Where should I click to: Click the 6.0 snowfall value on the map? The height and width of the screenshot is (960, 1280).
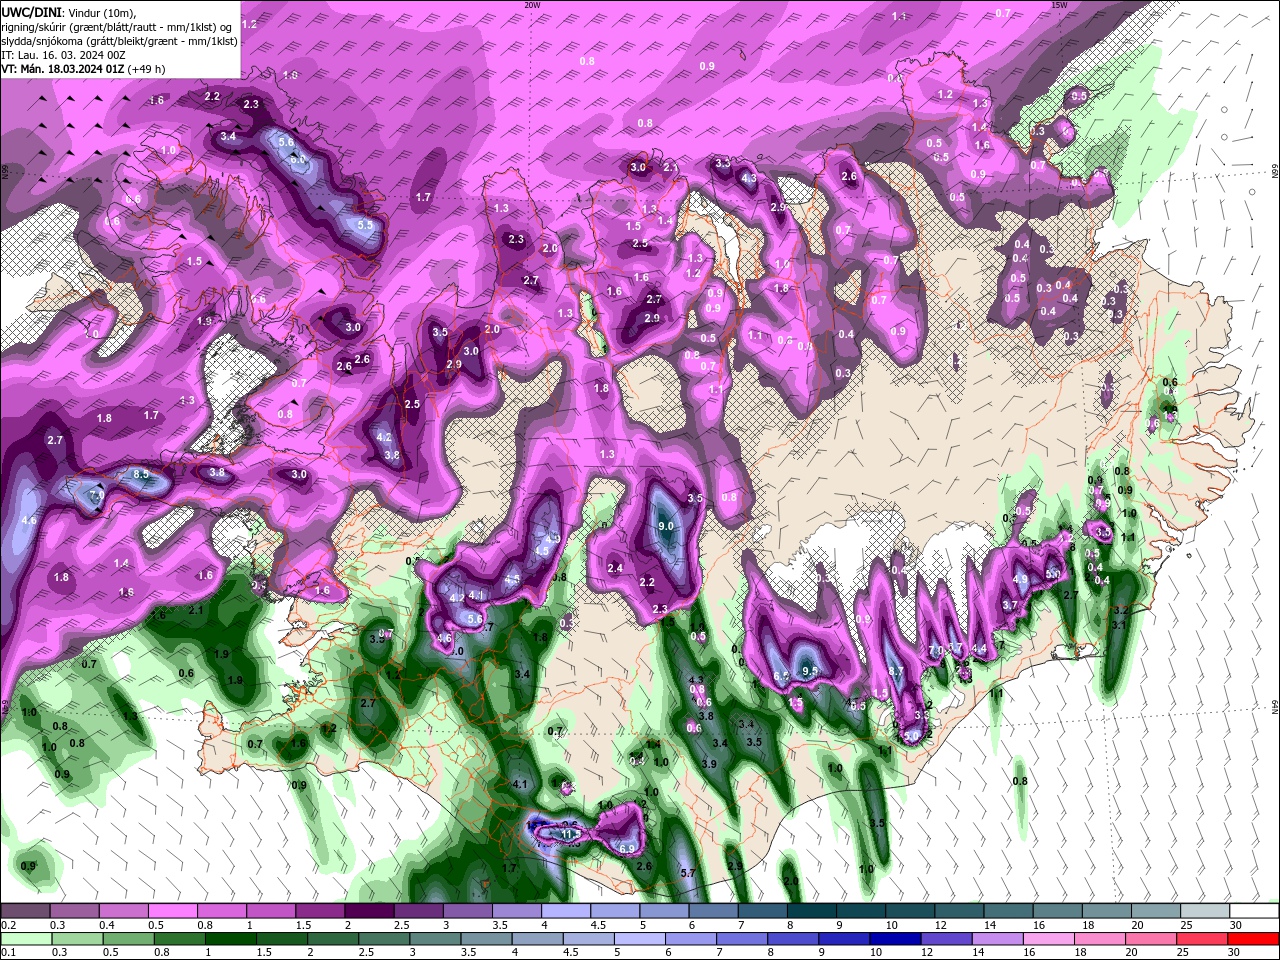[298, 159]
